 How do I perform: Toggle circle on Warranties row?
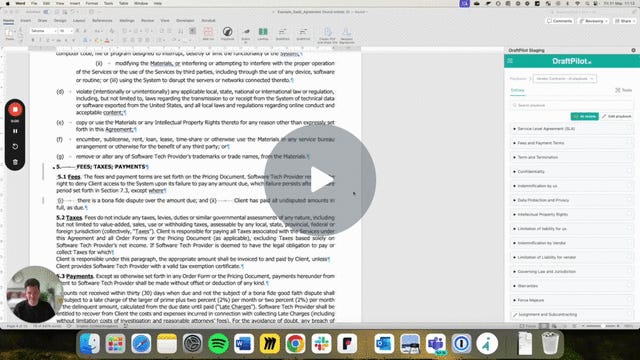click(629, 286)
